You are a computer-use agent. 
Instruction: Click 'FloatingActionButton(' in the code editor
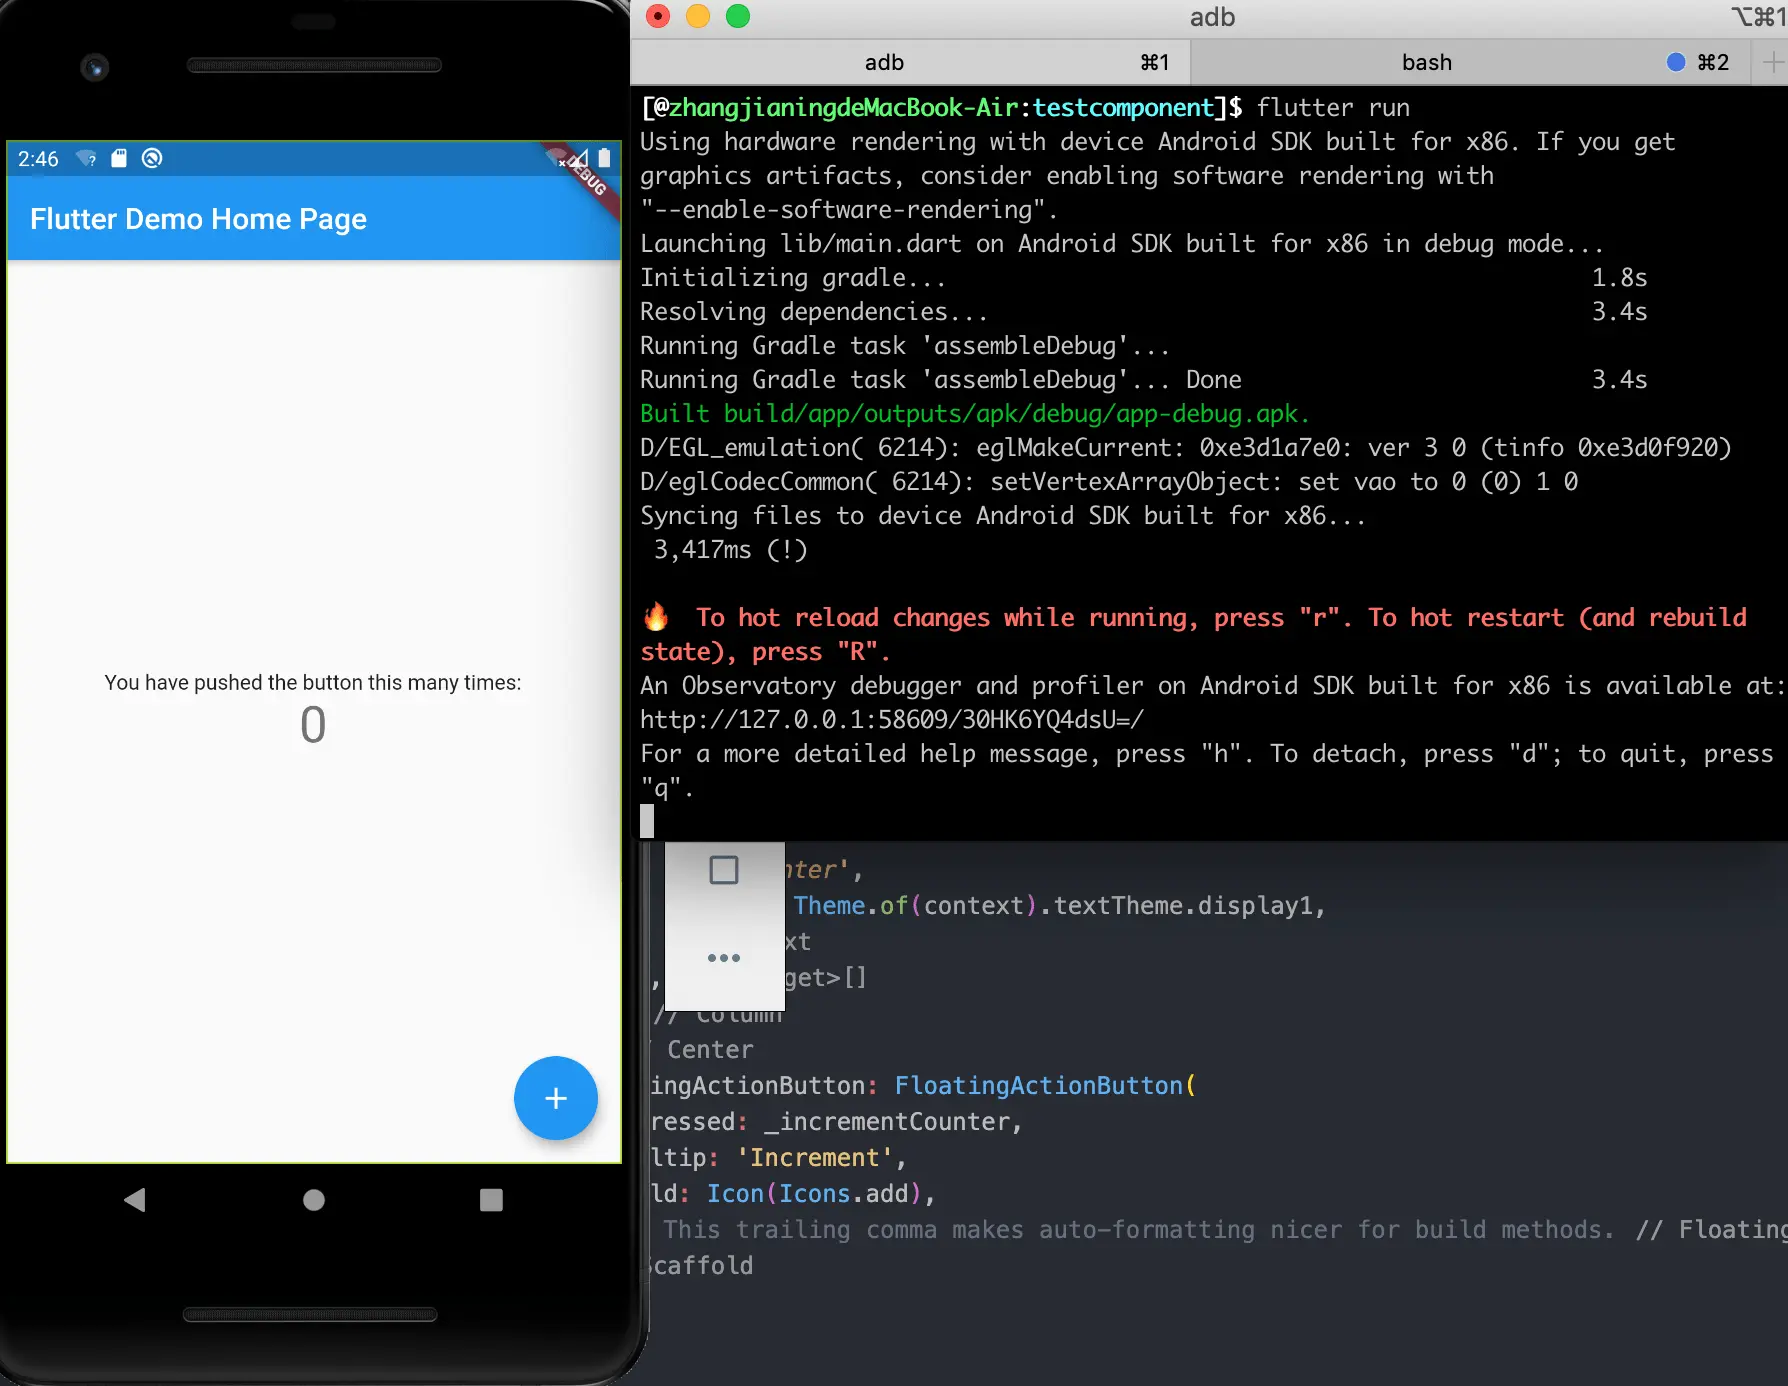tap(1046, 1086)
